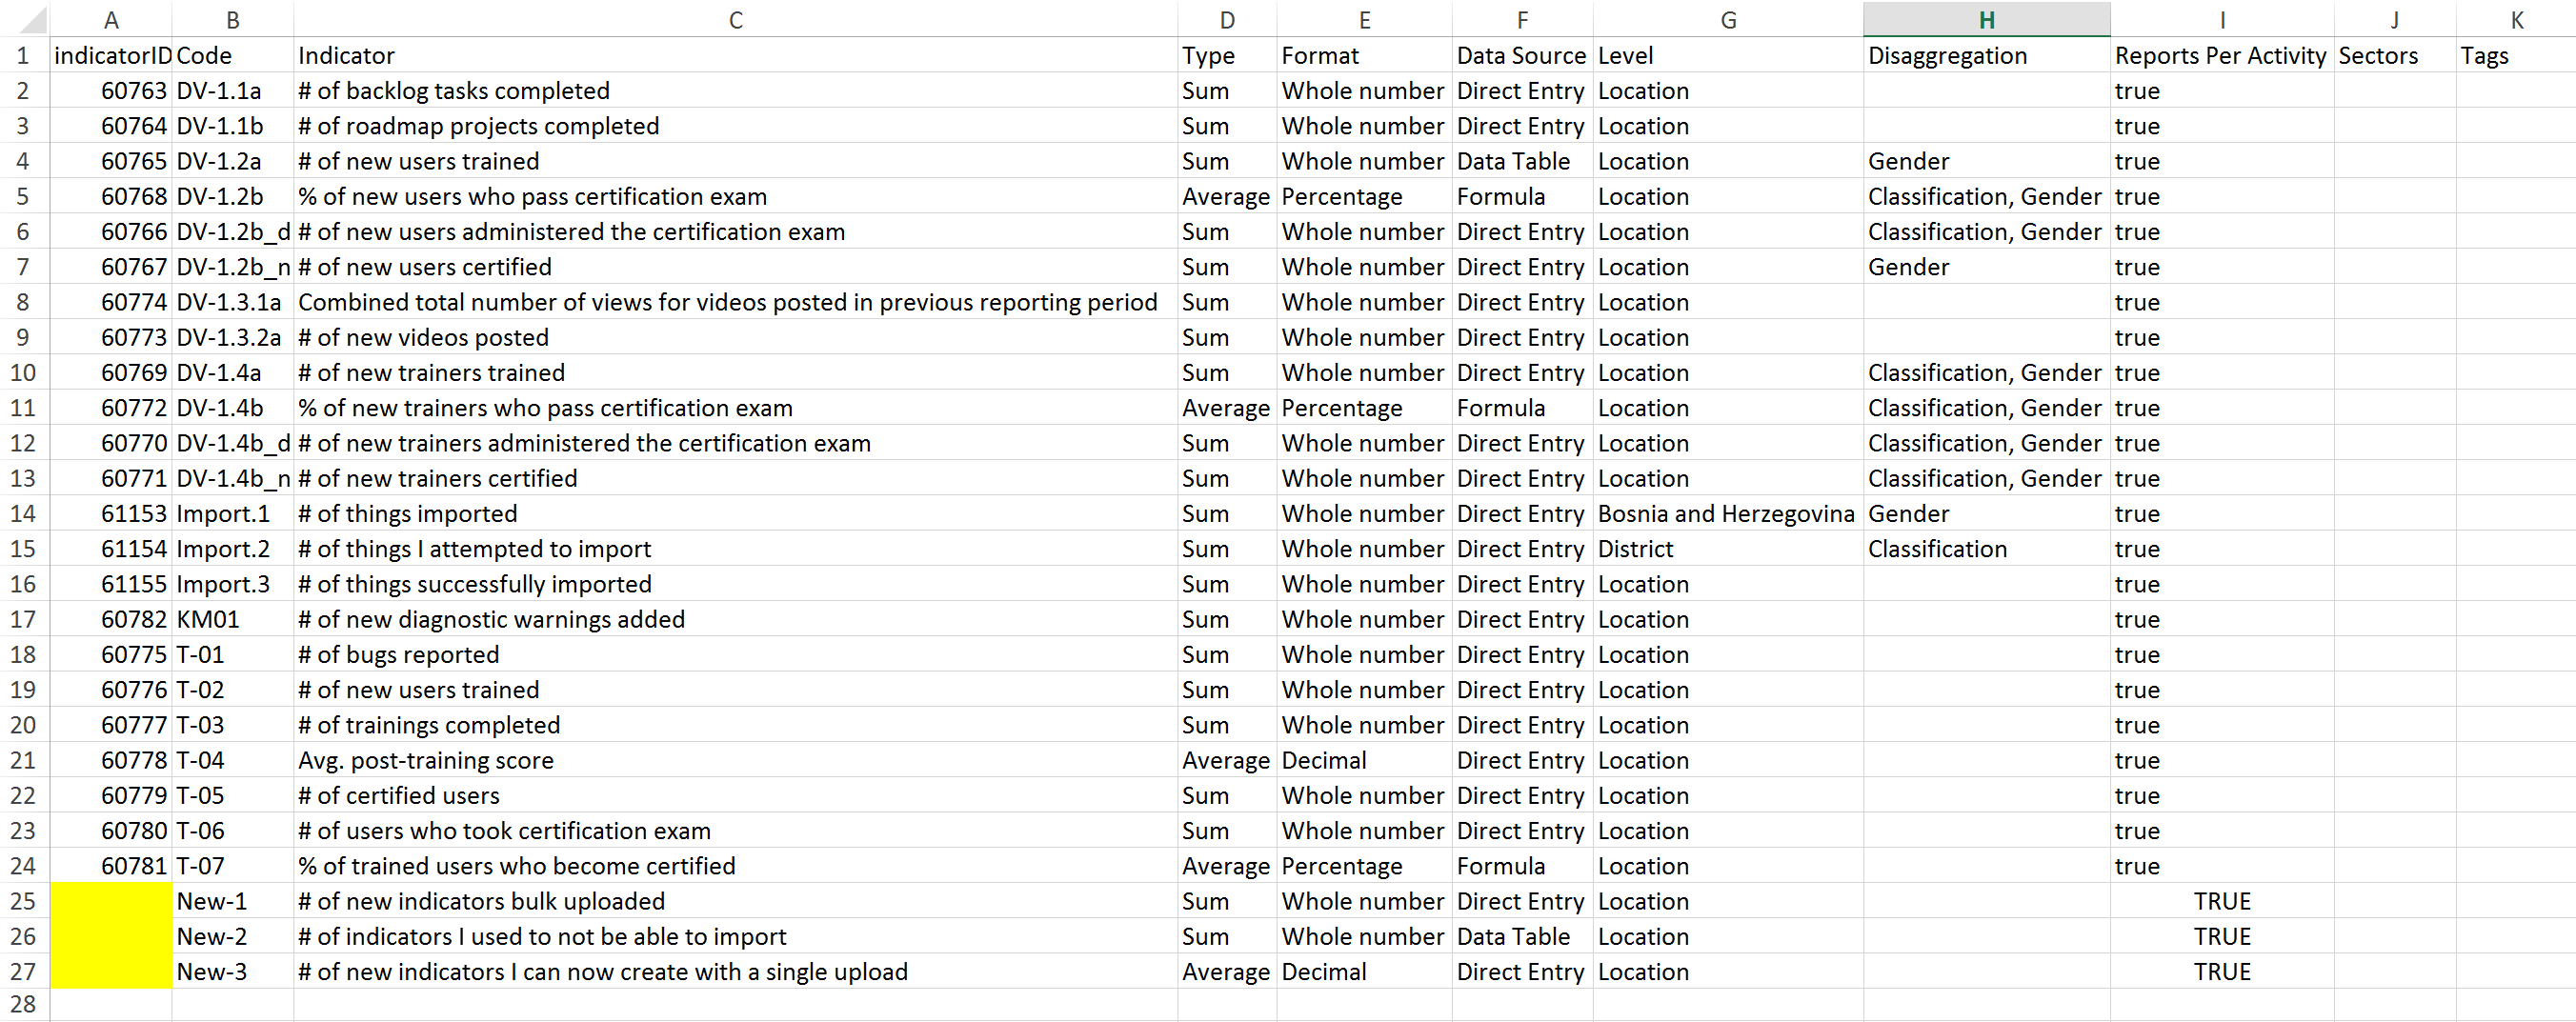The image size is (2576, 1022).
Task: Click the yellow cell beside New-1
Action: [111, 901]
